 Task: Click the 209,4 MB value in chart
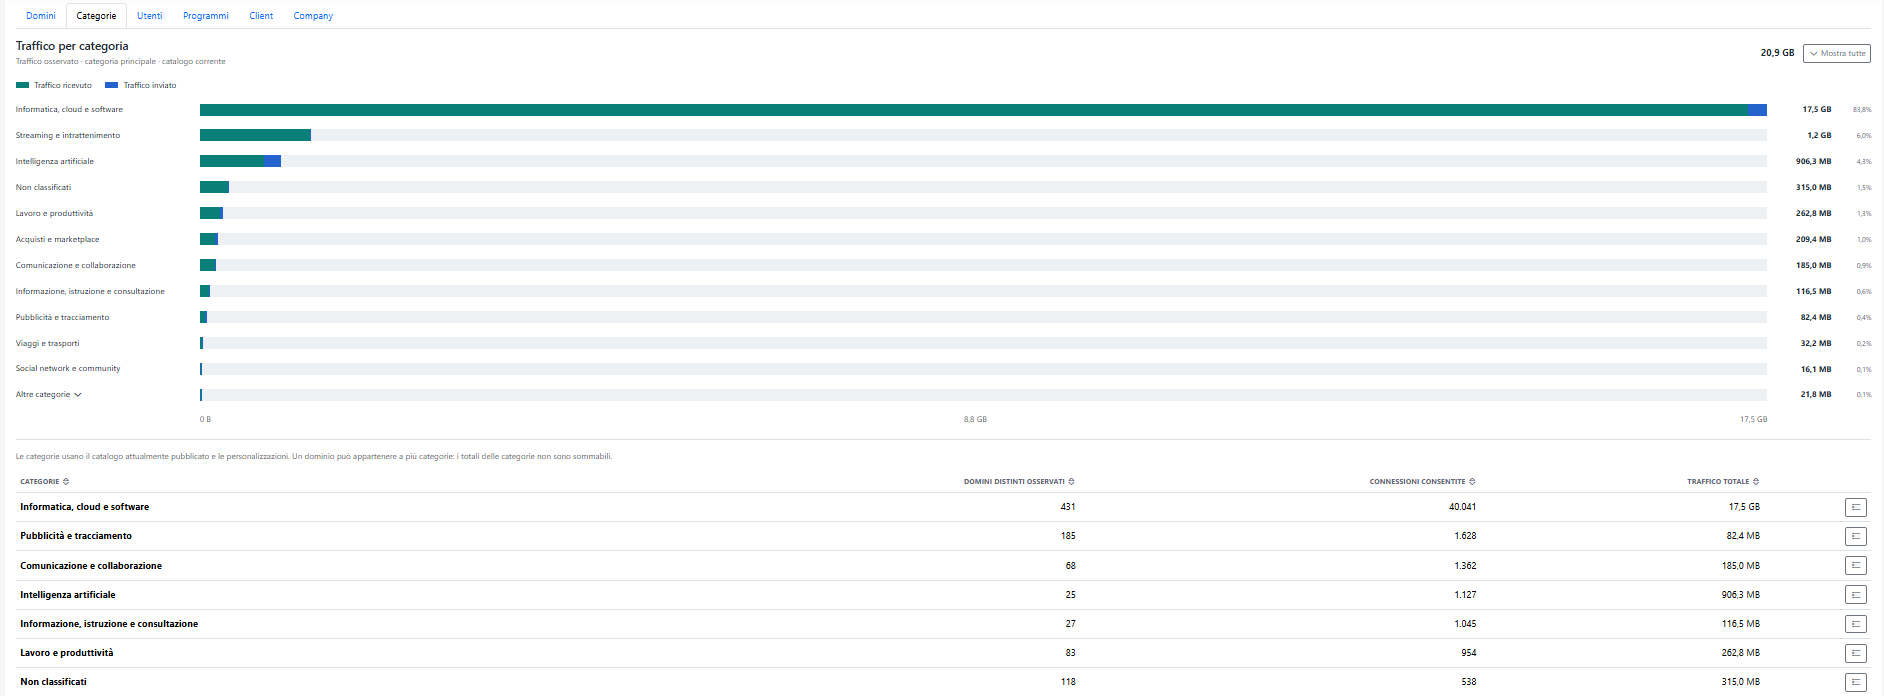[1813, 239]
